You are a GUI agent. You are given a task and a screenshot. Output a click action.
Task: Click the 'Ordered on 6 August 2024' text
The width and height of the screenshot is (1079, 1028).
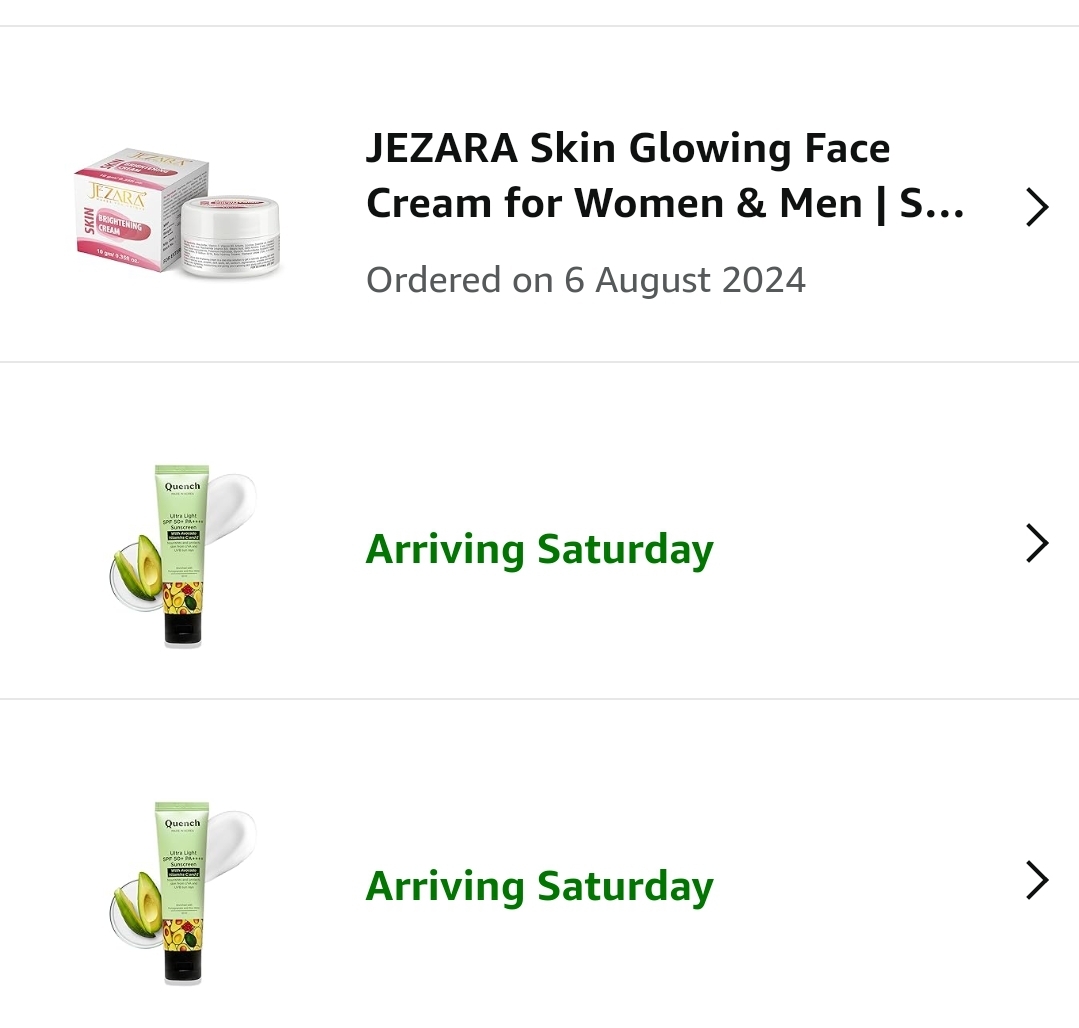pos(586,280)
